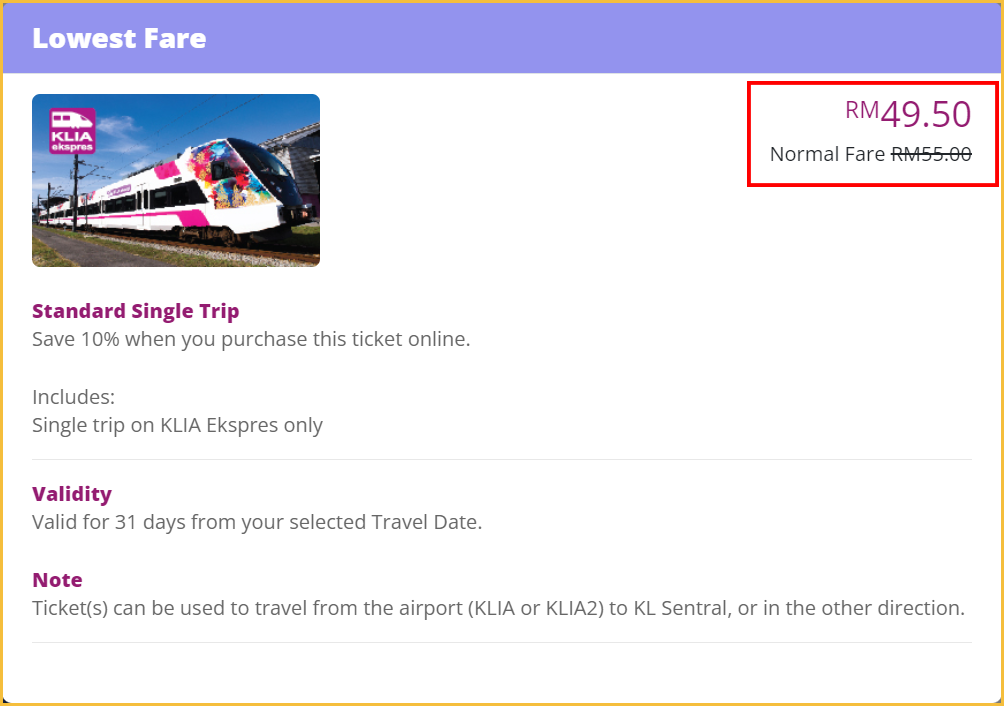Click the RM currency symbol beside 49.50
This screenshot has width=1004, height=706.
861,109
